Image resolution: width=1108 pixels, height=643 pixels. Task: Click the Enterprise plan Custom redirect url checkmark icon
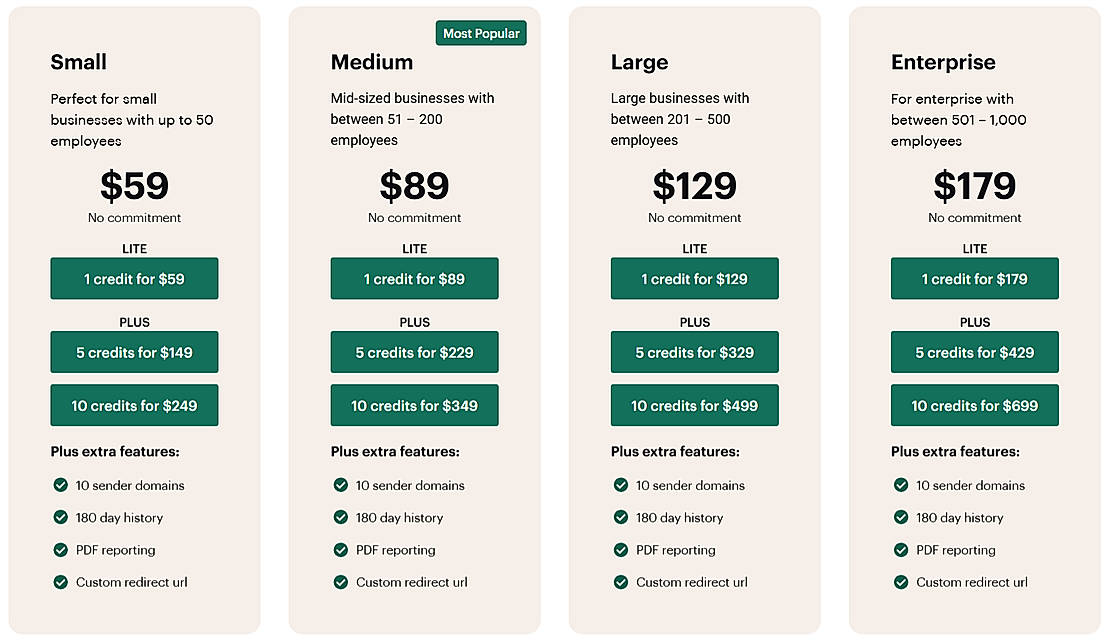click(x=901, y=582)
